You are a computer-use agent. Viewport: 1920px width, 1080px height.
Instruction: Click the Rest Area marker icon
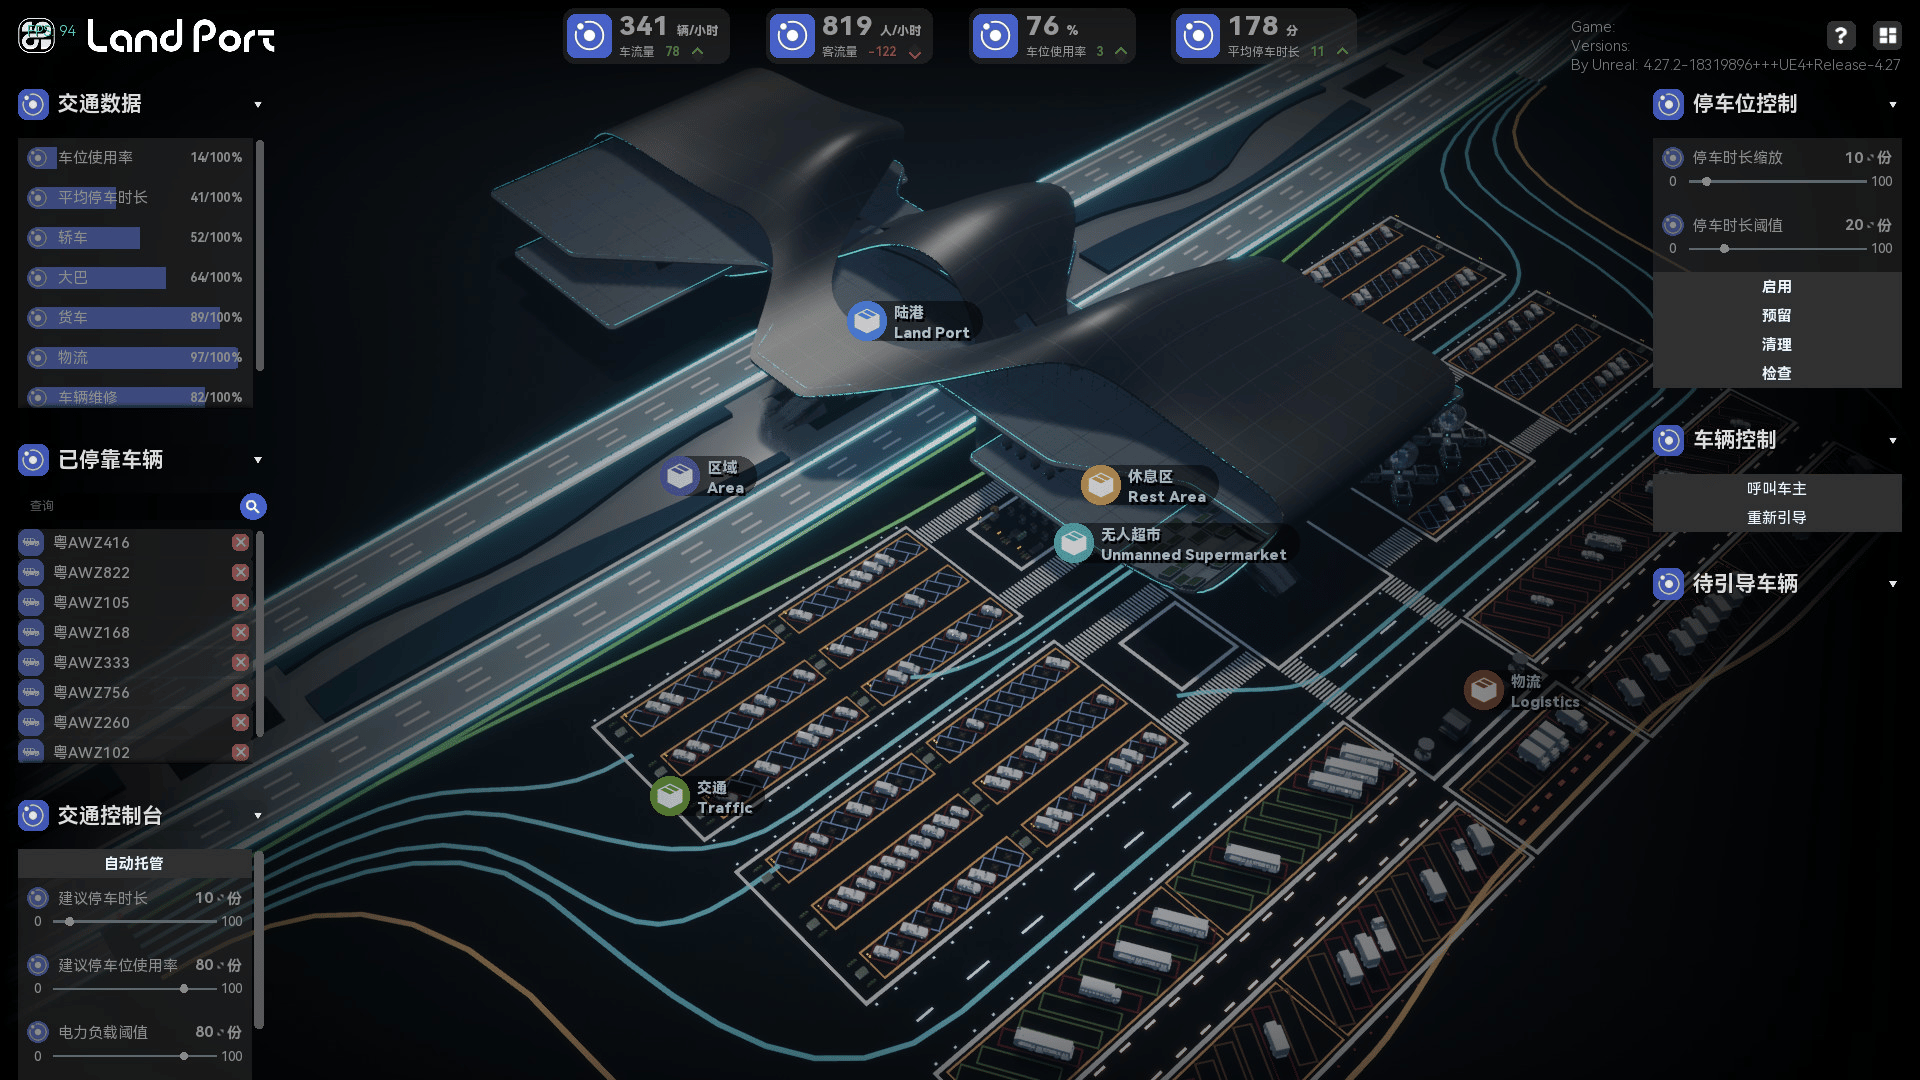(x=1101, y=485)
